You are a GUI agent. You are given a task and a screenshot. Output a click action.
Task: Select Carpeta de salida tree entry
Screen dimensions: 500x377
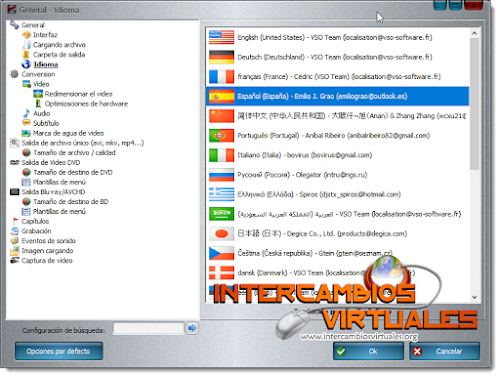(x=59, y=54)
